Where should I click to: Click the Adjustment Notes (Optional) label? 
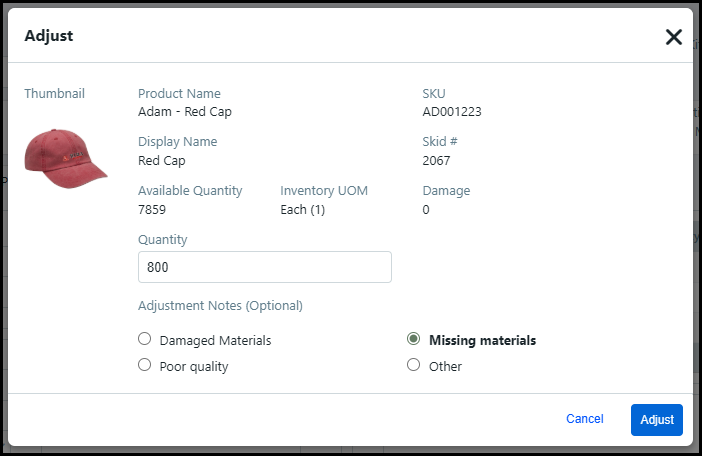coord(220,305)
